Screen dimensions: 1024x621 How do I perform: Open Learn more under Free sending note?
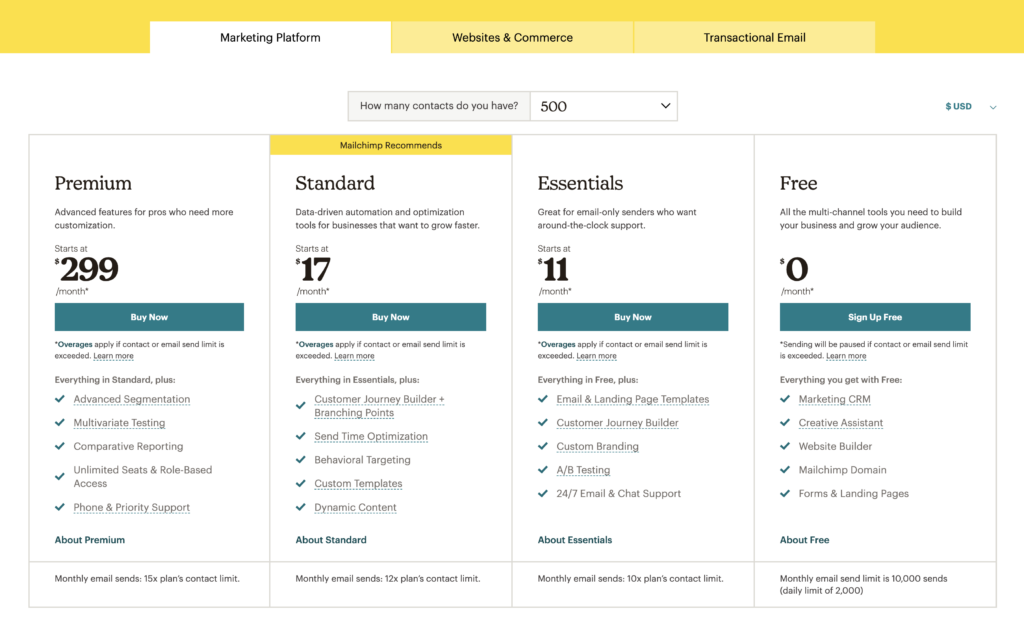pyautogui.click(x=846, y=356)
